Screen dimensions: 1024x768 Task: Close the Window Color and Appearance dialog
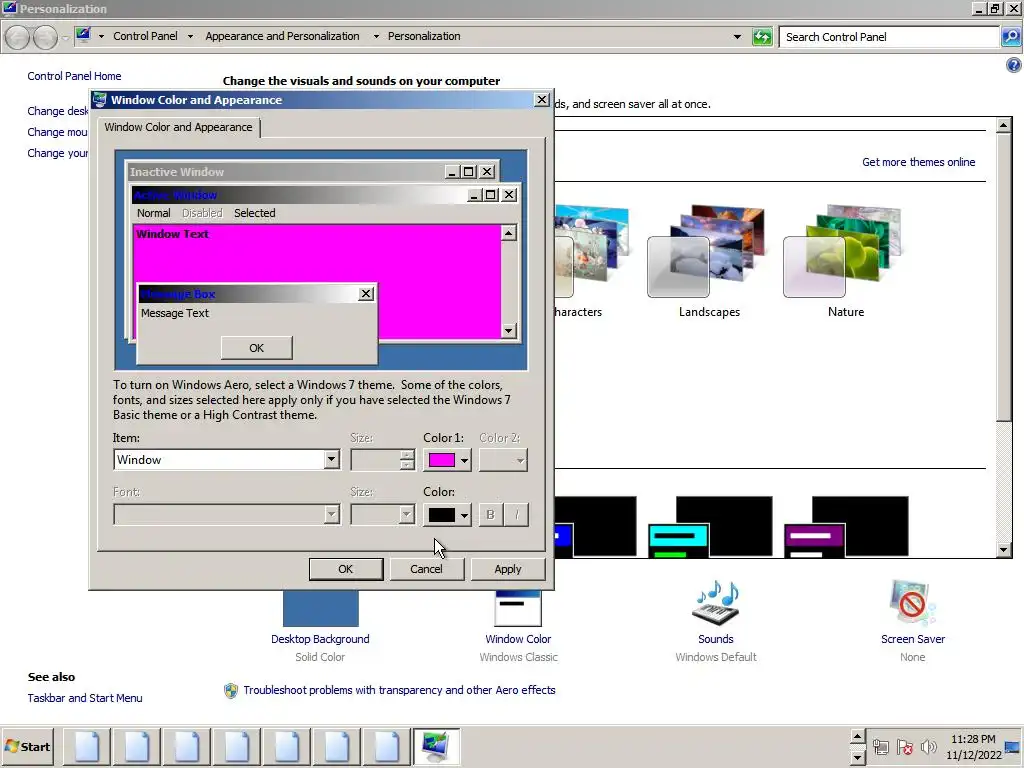[x=541, y=99]
